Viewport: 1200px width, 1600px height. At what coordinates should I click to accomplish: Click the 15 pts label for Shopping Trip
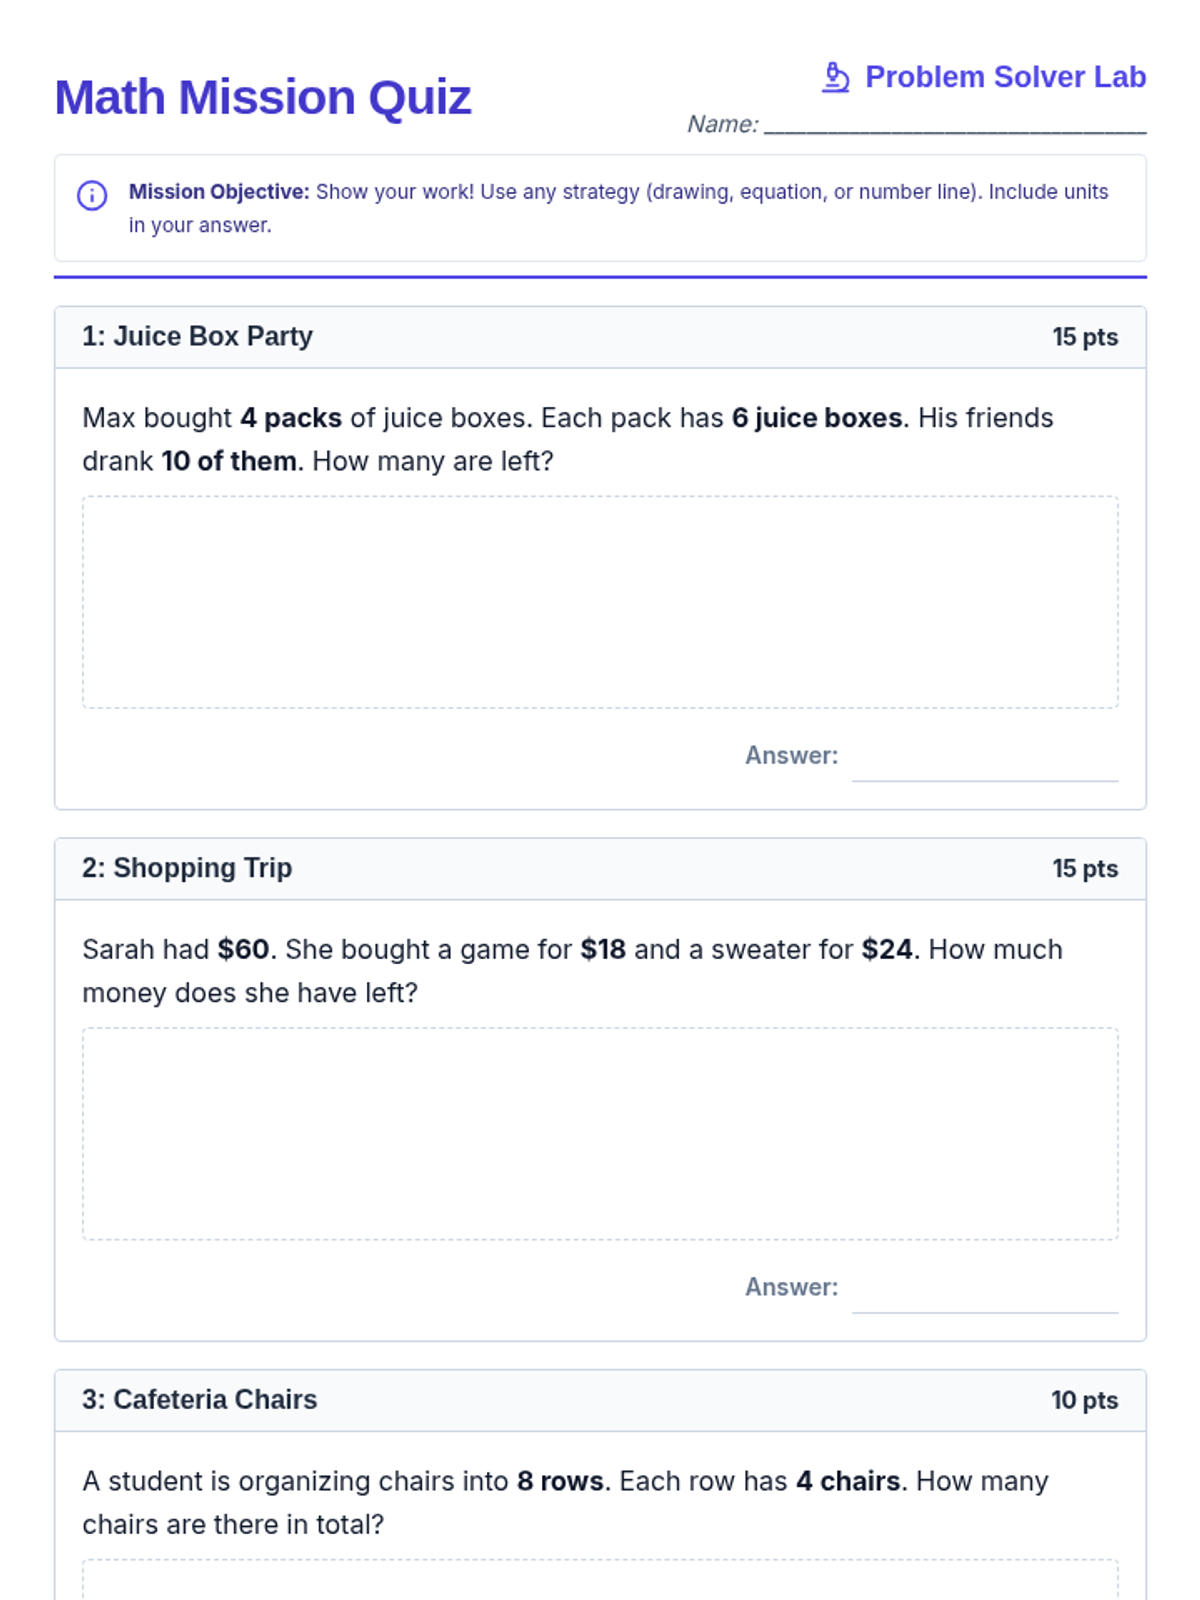1084,869
